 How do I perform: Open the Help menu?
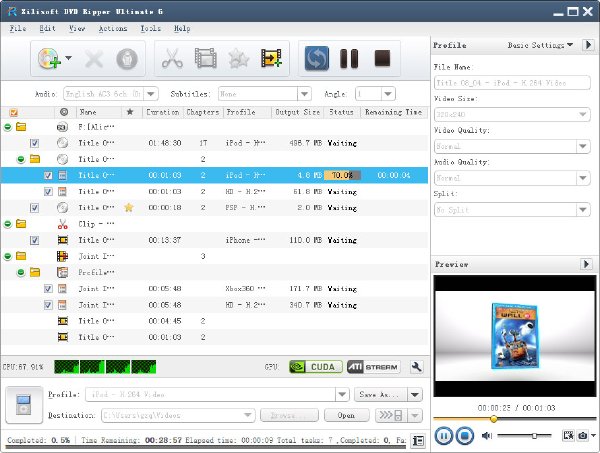click(182, 28)
